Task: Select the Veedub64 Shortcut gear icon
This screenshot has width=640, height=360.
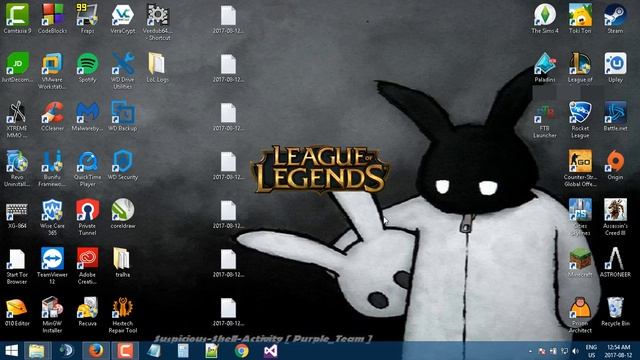Action: (x=158, y=22)
